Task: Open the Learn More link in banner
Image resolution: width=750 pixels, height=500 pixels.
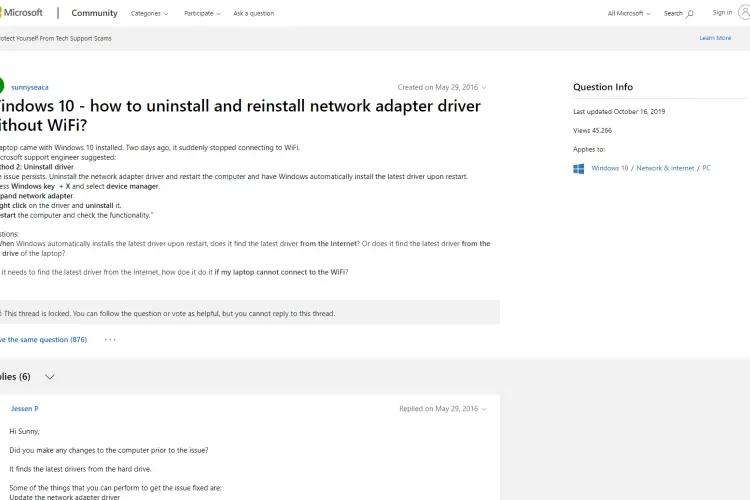Action: [715, 38]
